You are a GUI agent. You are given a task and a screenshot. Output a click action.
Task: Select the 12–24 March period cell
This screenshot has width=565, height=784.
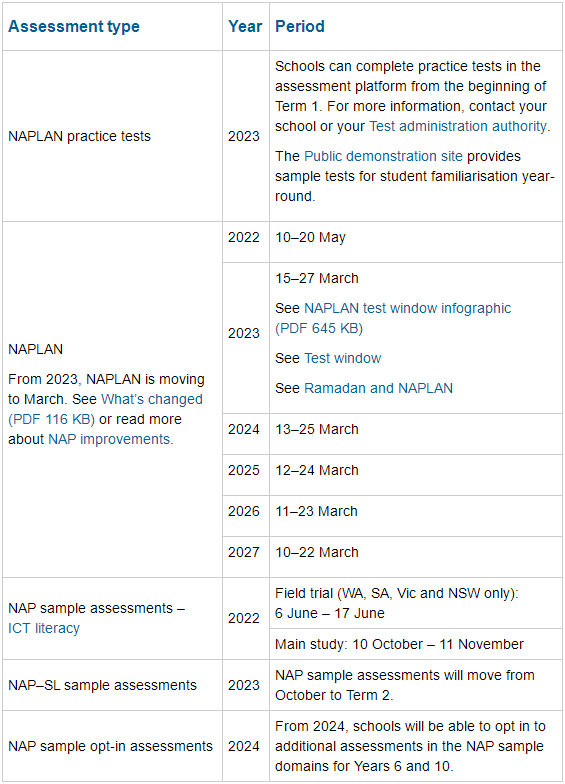point(416,475)
